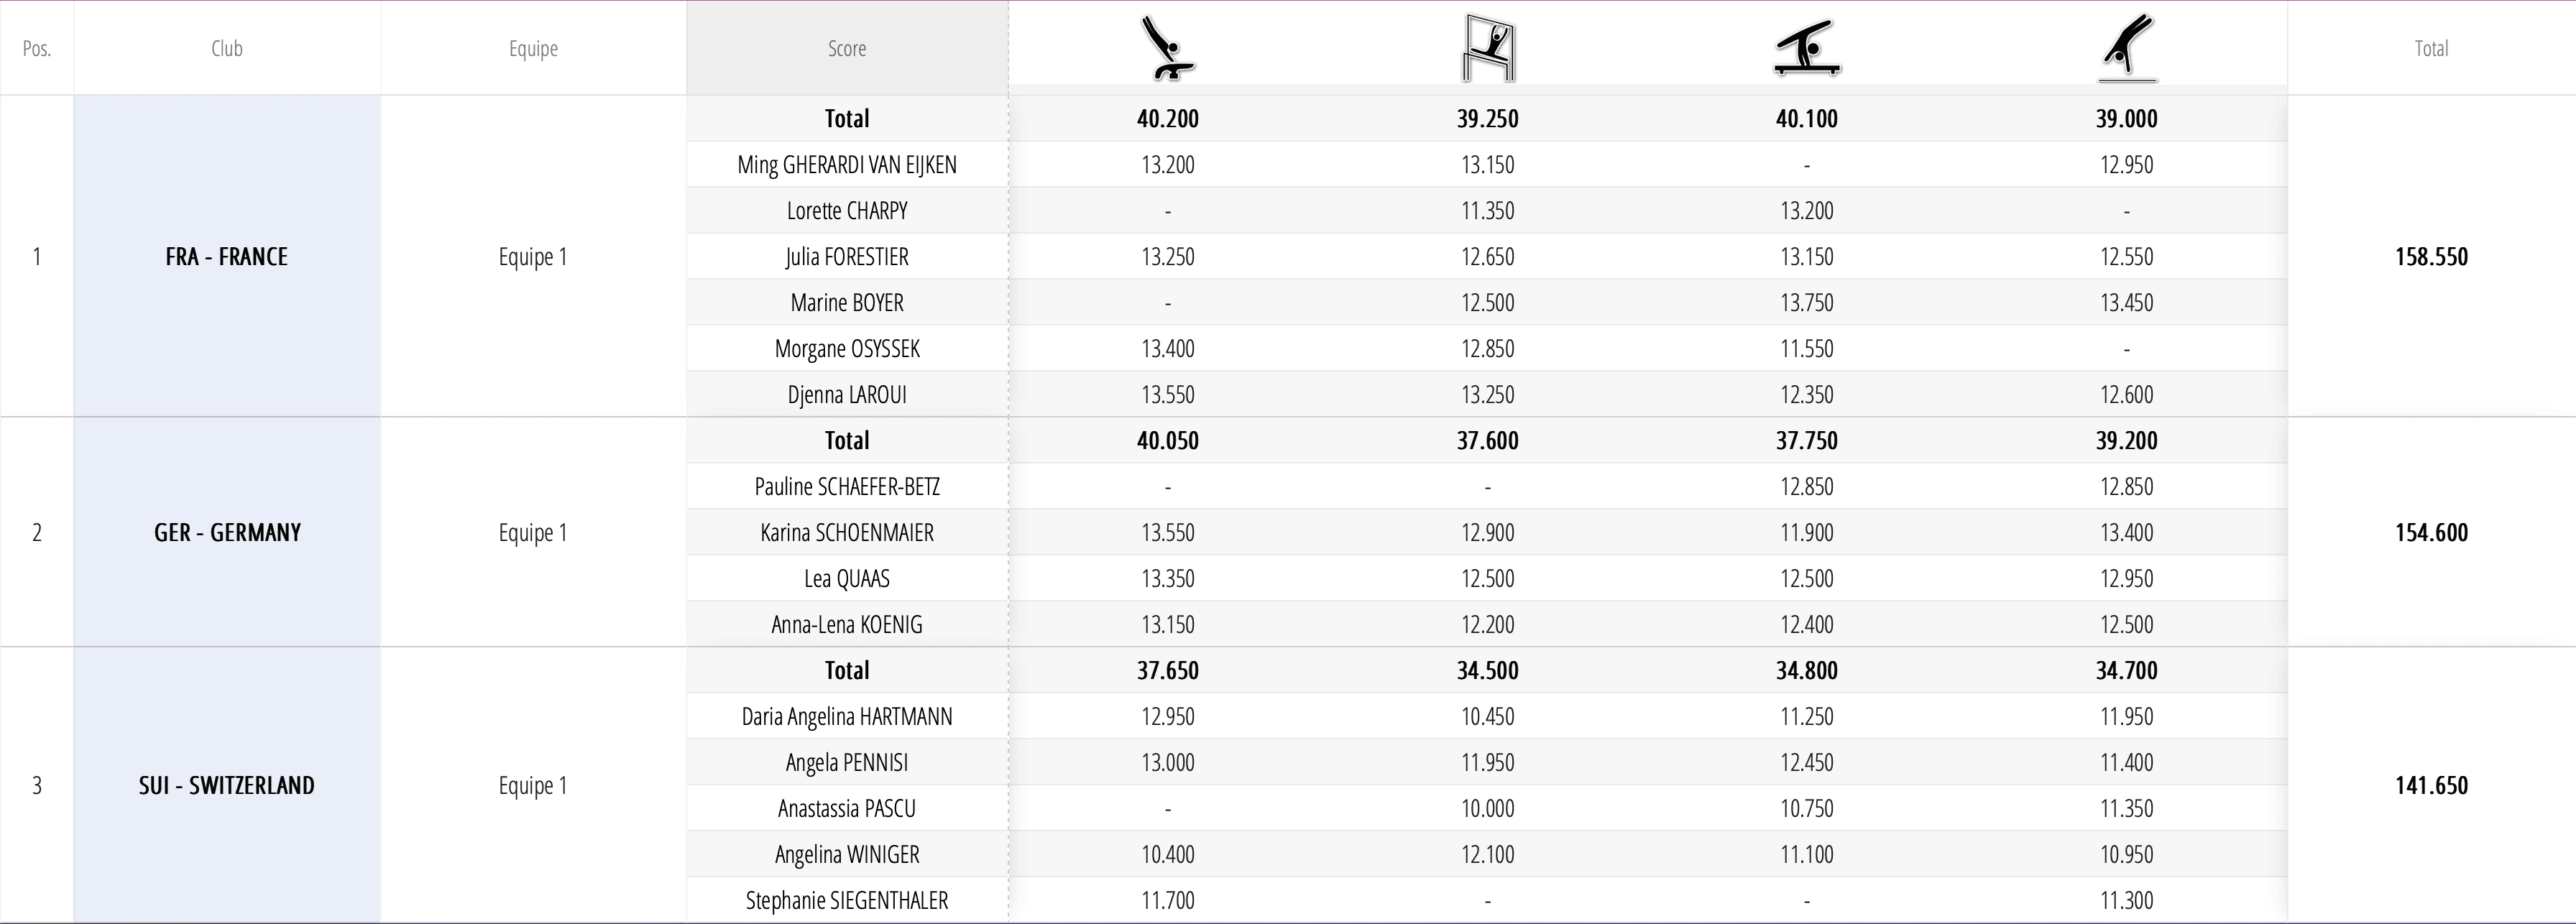Click the uneven bars apparatus icon

(x=1487, y=48)
